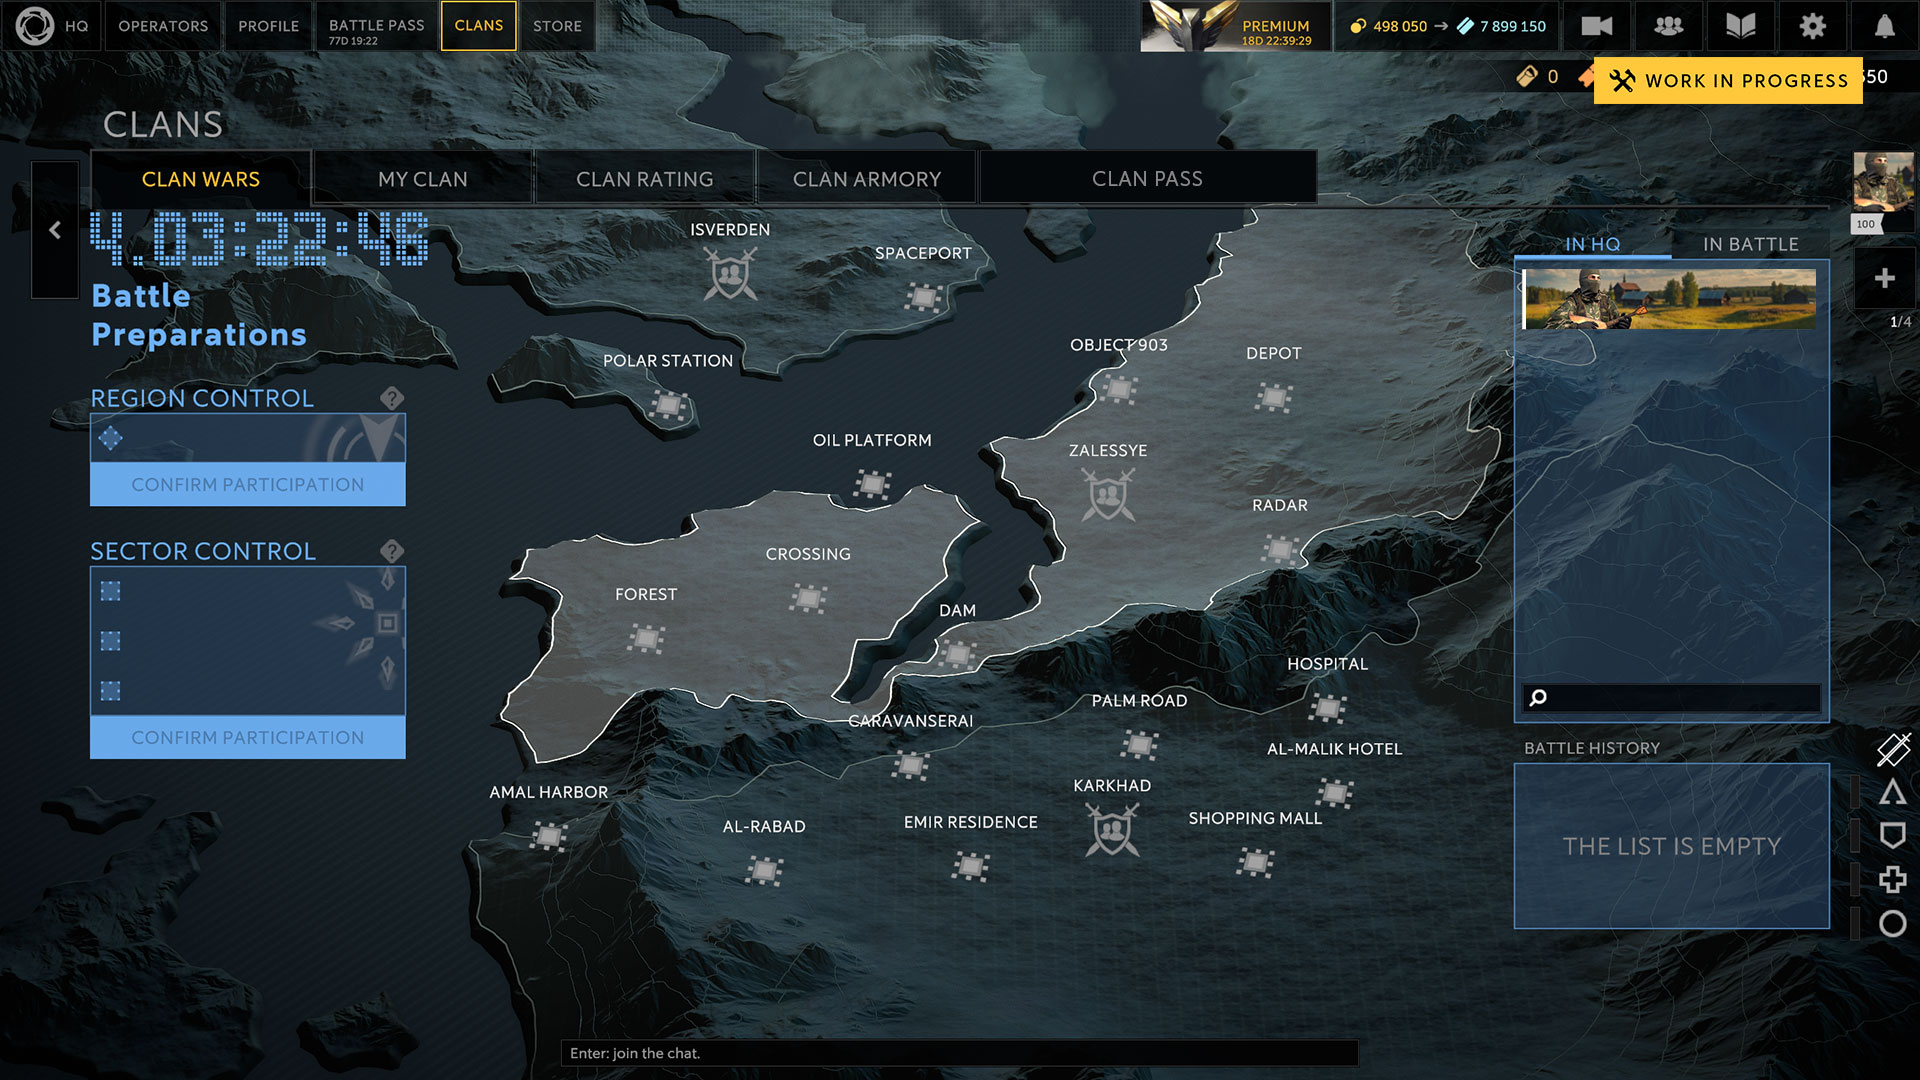Open the settings gear icon
The image size is (1920, 1080).
point(1812,26)
